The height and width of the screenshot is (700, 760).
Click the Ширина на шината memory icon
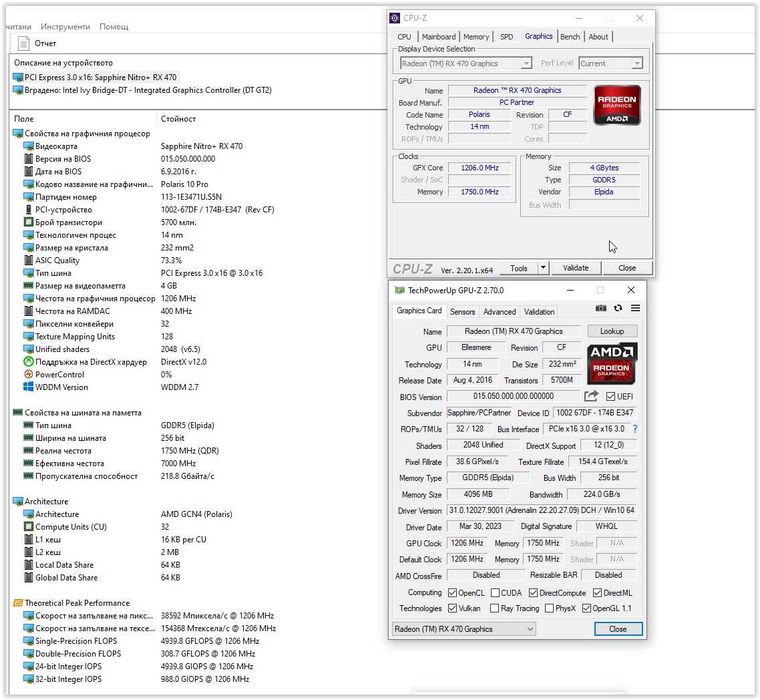point(29,438)
